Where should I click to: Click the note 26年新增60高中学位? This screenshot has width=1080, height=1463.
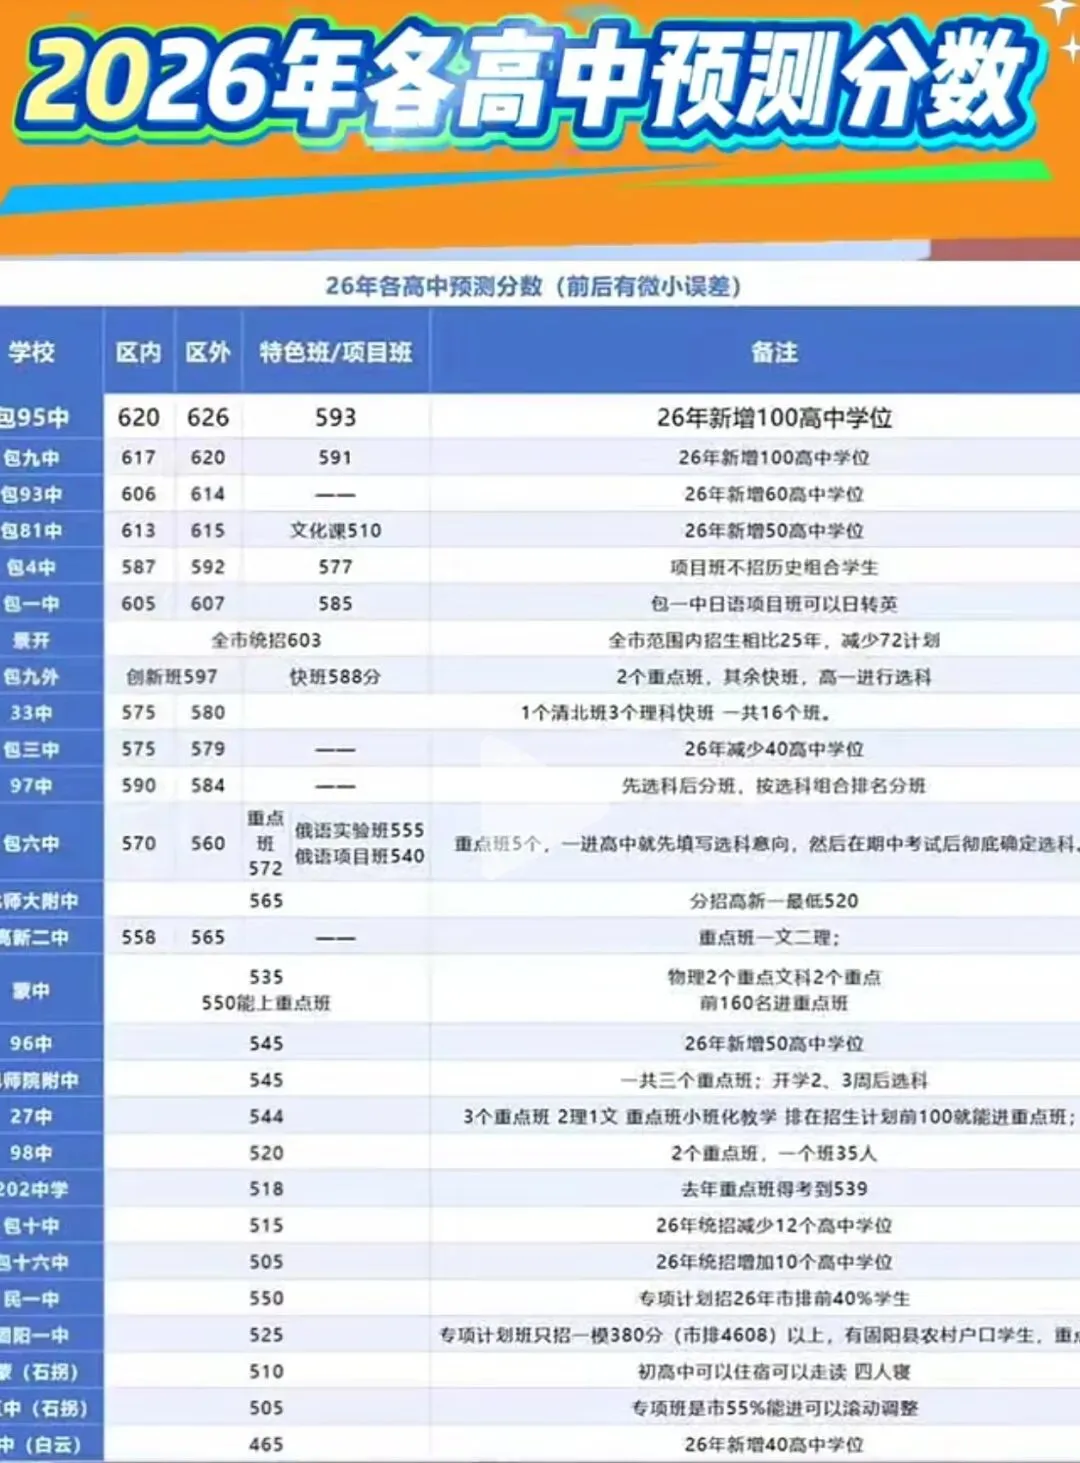774,494
